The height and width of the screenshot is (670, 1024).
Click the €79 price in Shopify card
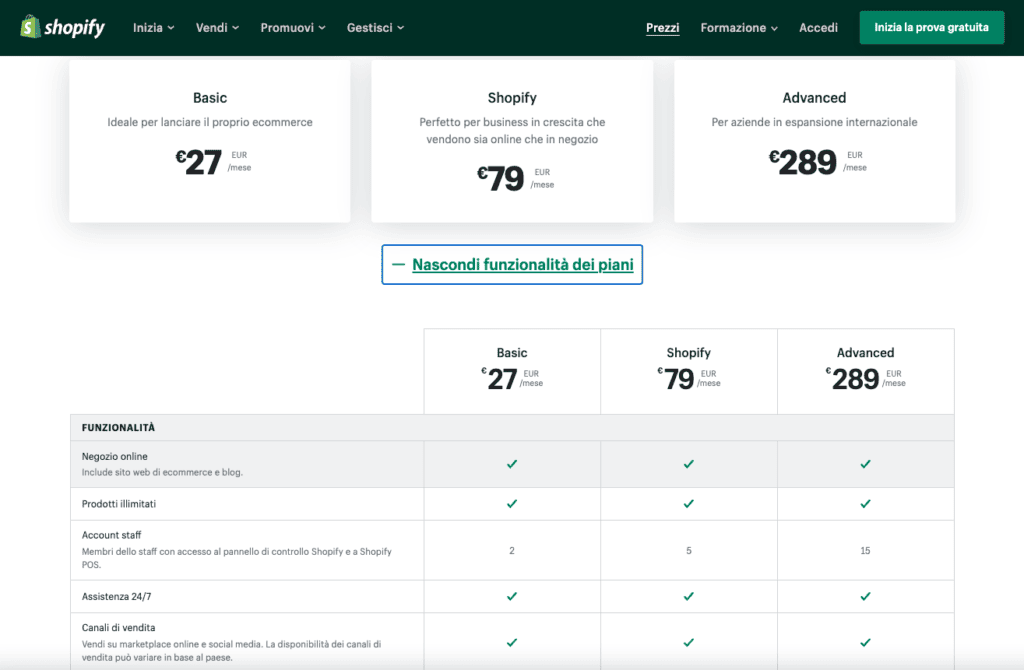500,179
